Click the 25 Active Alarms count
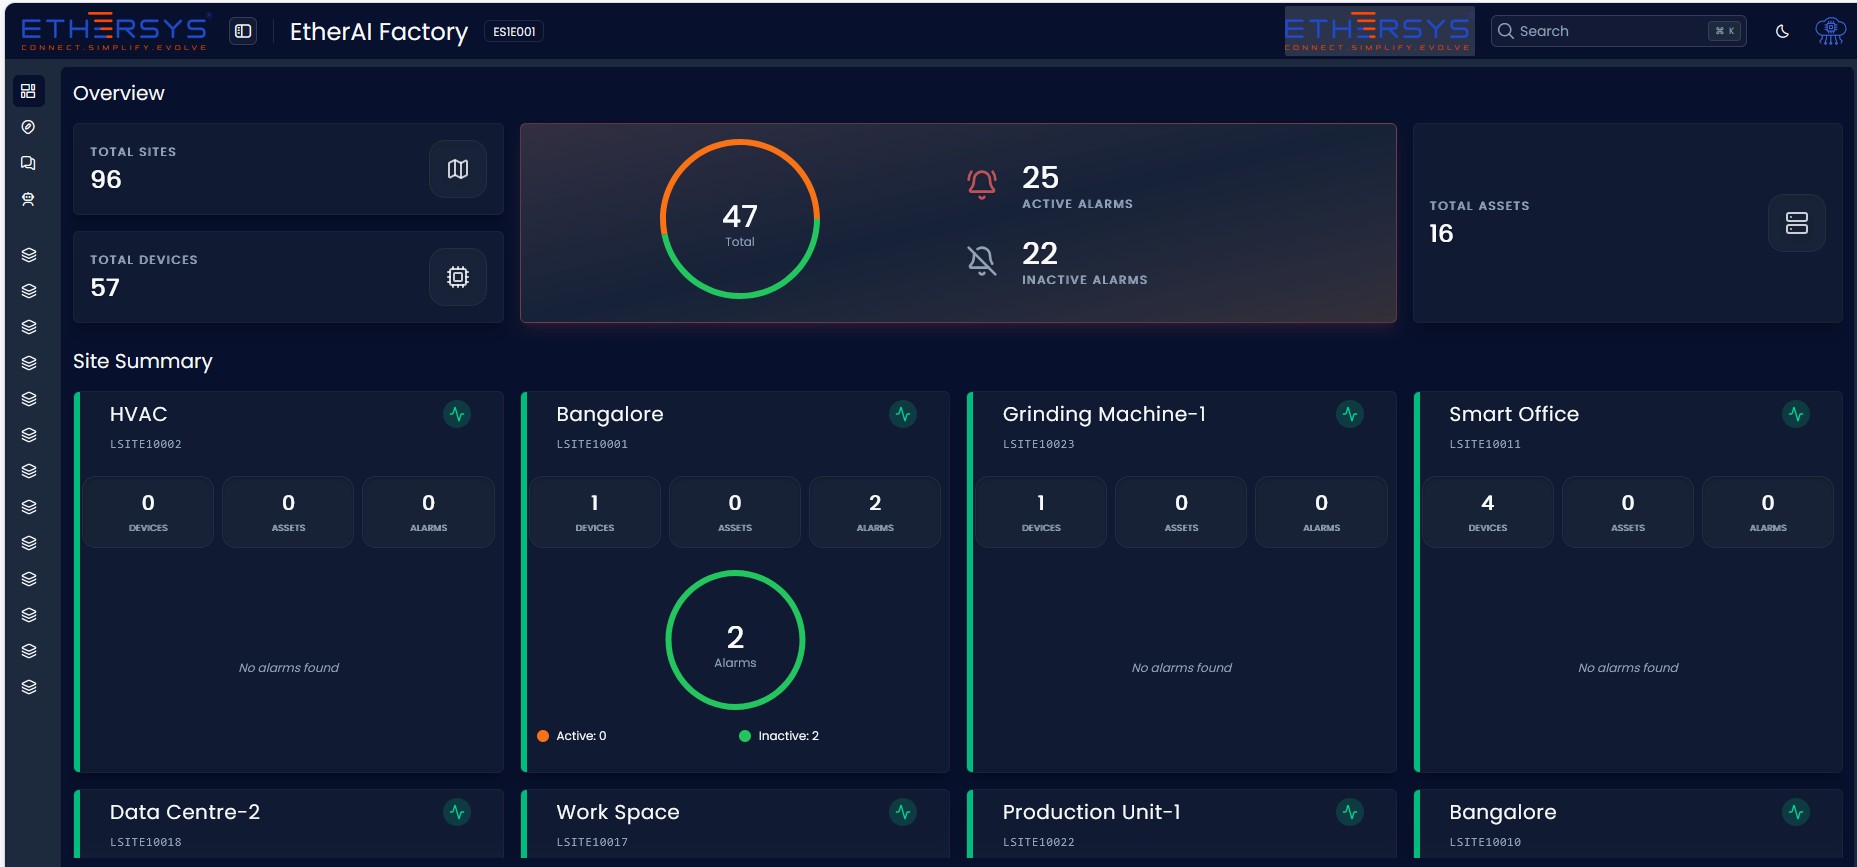 [1040, 177]
